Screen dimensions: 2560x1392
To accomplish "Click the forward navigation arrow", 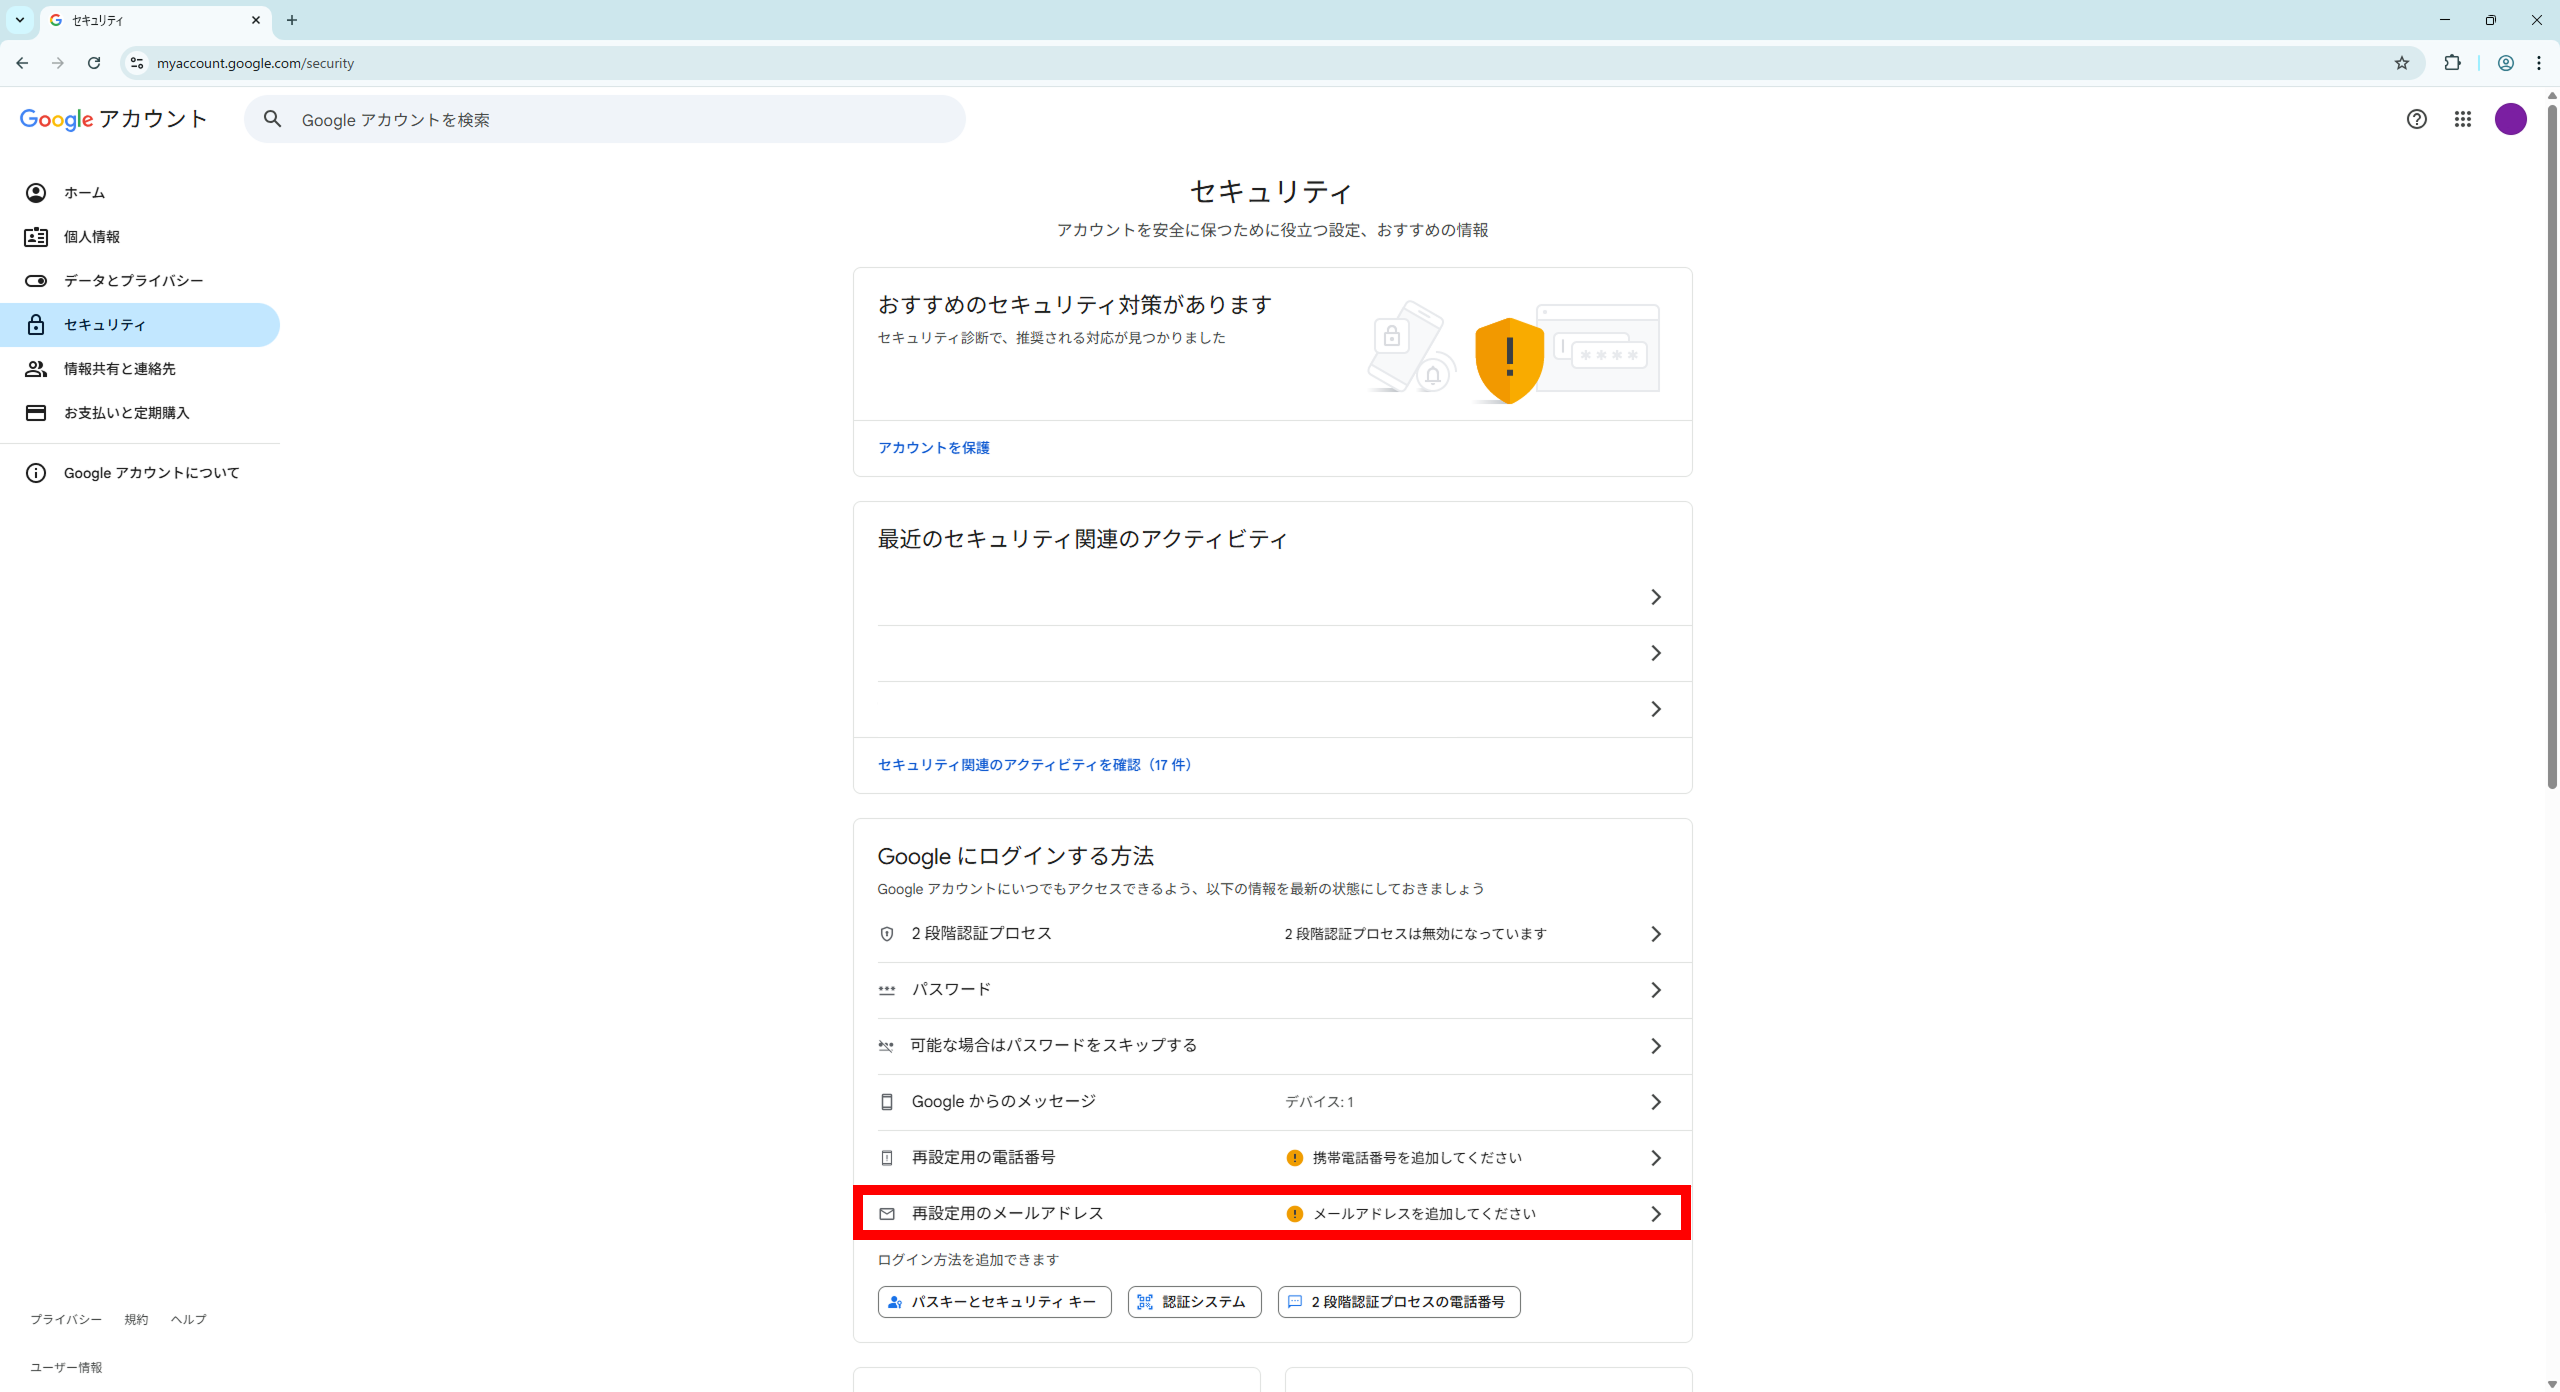I will click(x=58, y=63).
